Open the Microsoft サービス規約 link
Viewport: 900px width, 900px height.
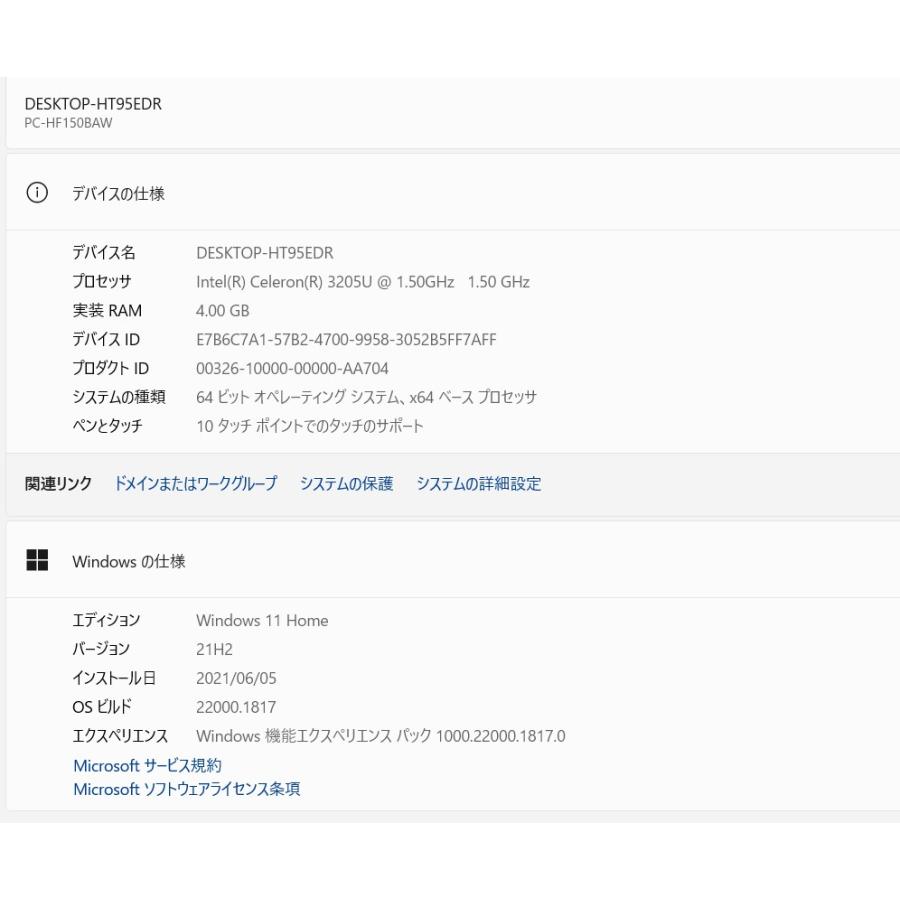[x=147, y=765]
